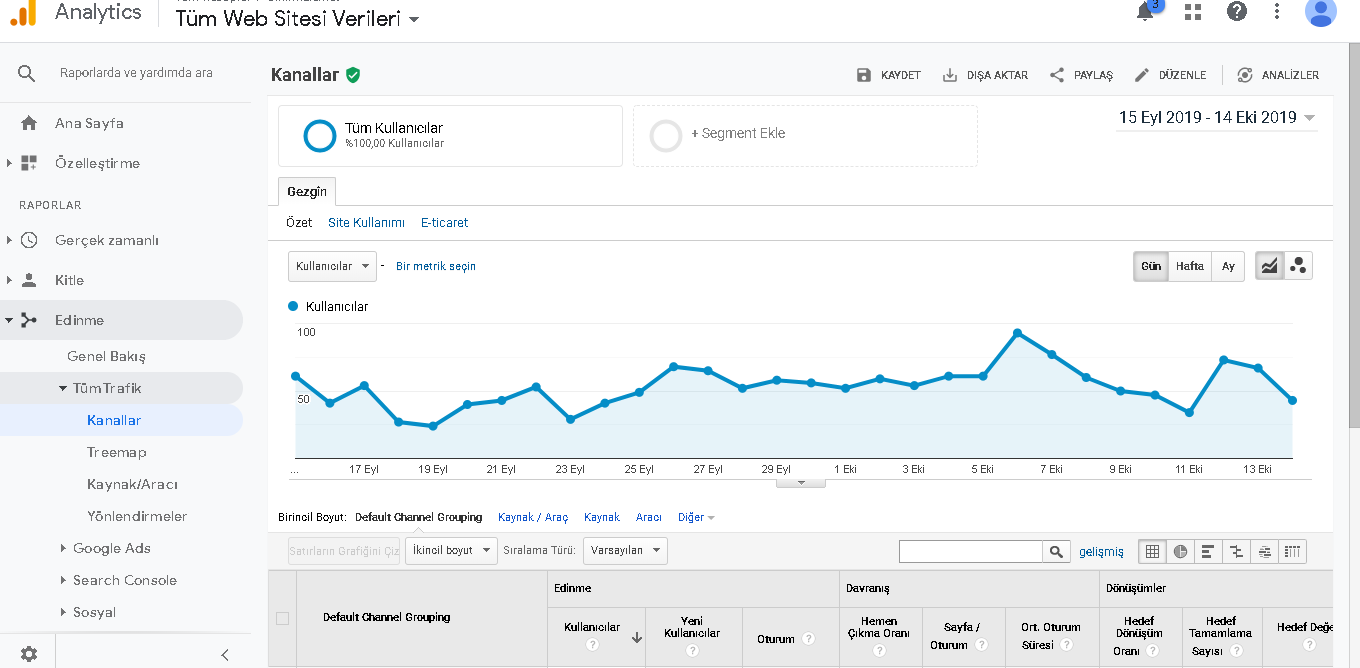The width and height of the screenshot is (1360, 668).
Task: Click the table search input field
Action: pyautogui.click(x=970, y=551)
